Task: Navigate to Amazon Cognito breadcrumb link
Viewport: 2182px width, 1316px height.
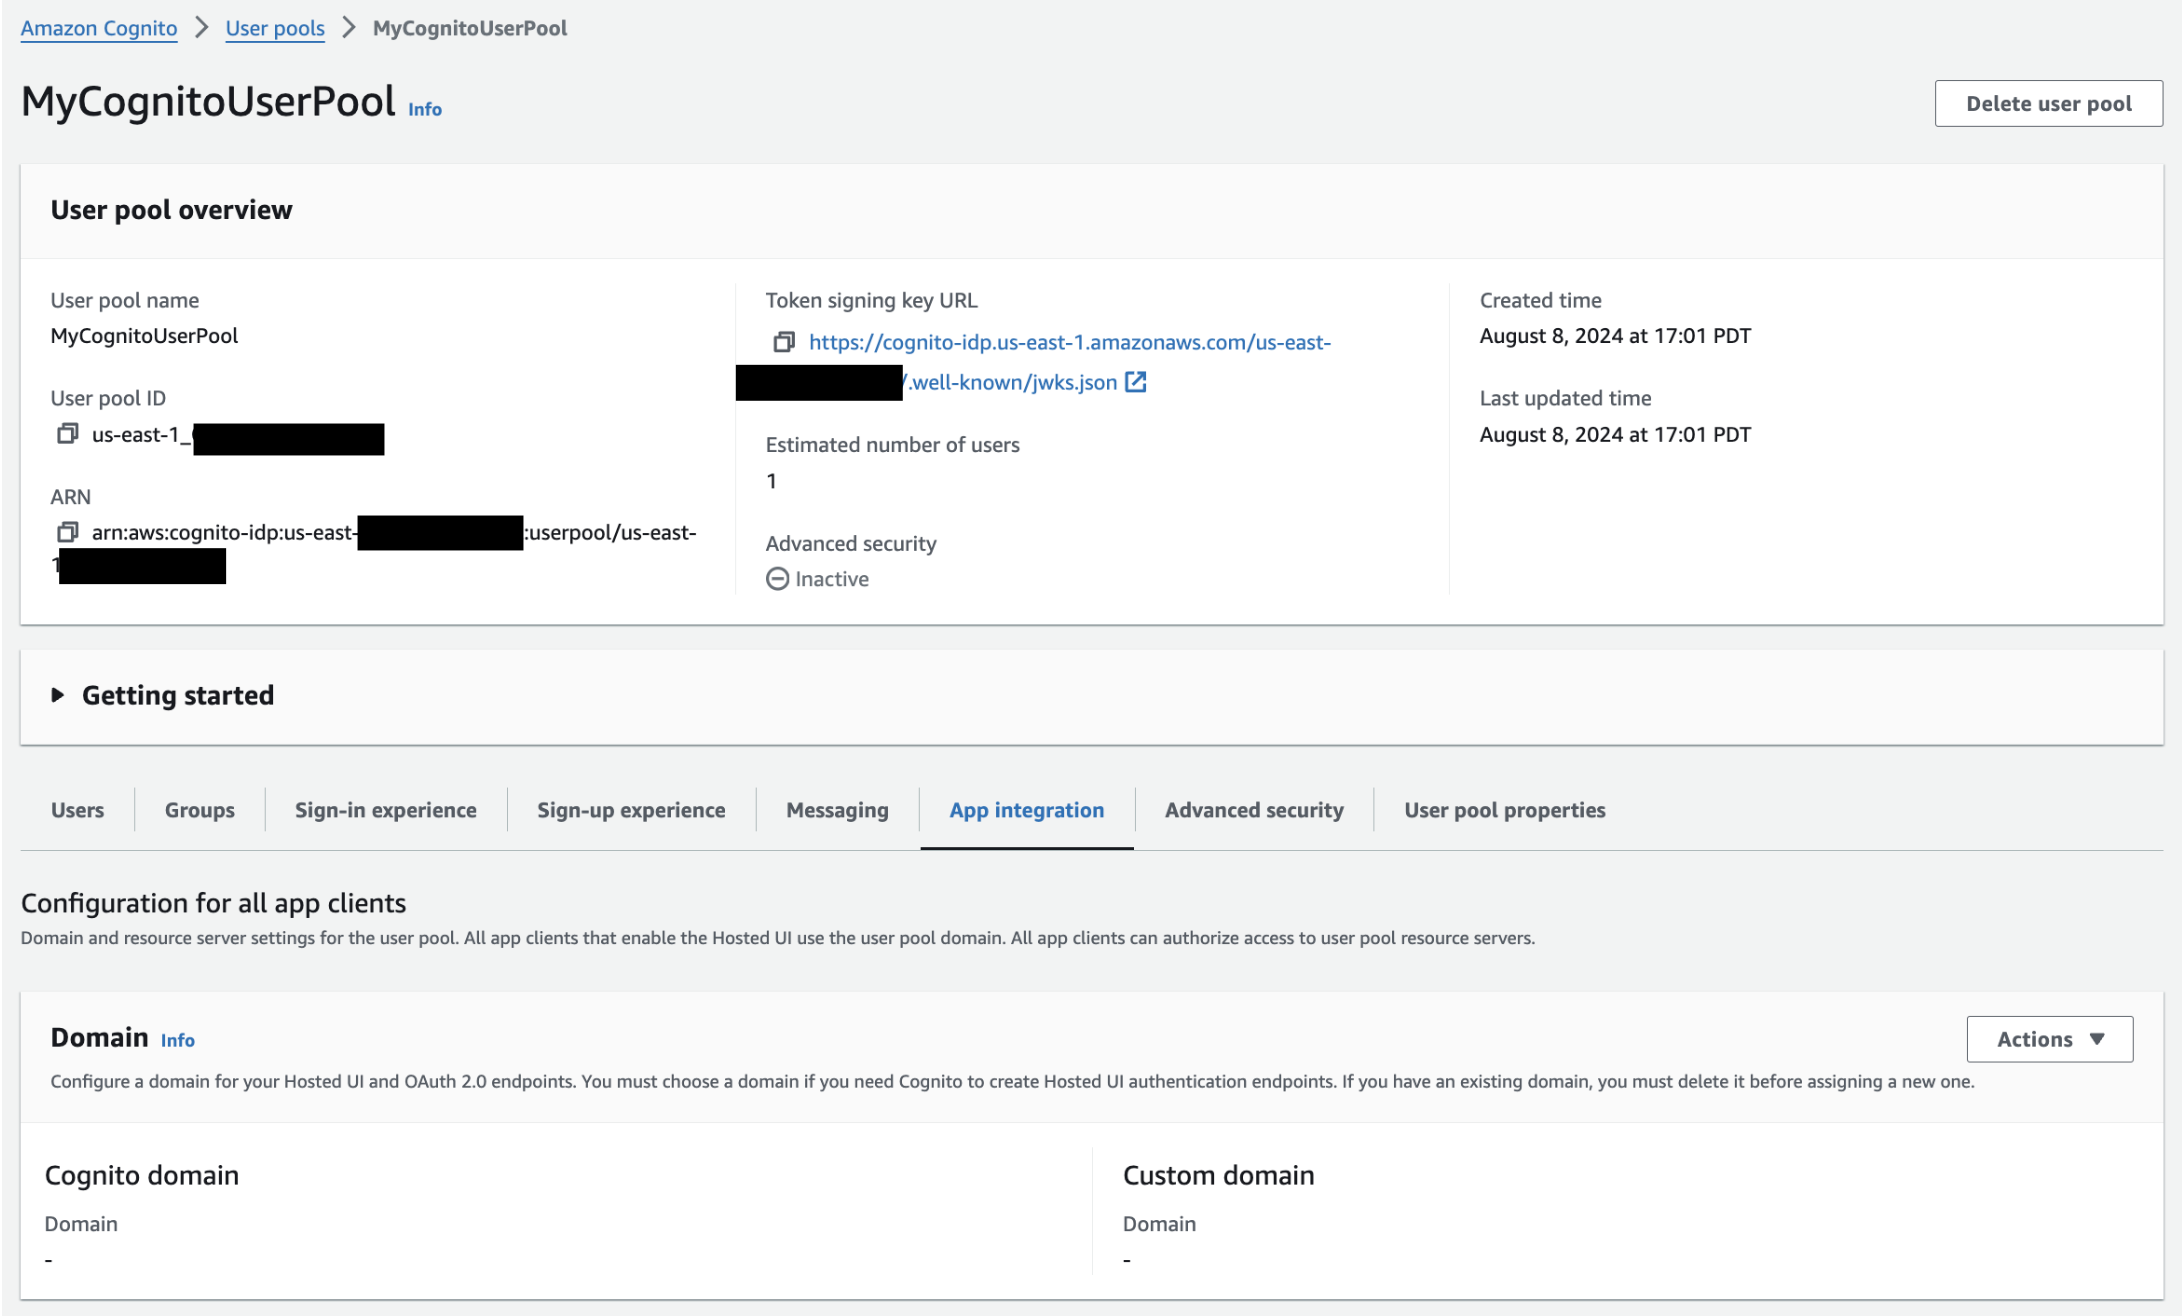Action: click(x=98, y=28)
